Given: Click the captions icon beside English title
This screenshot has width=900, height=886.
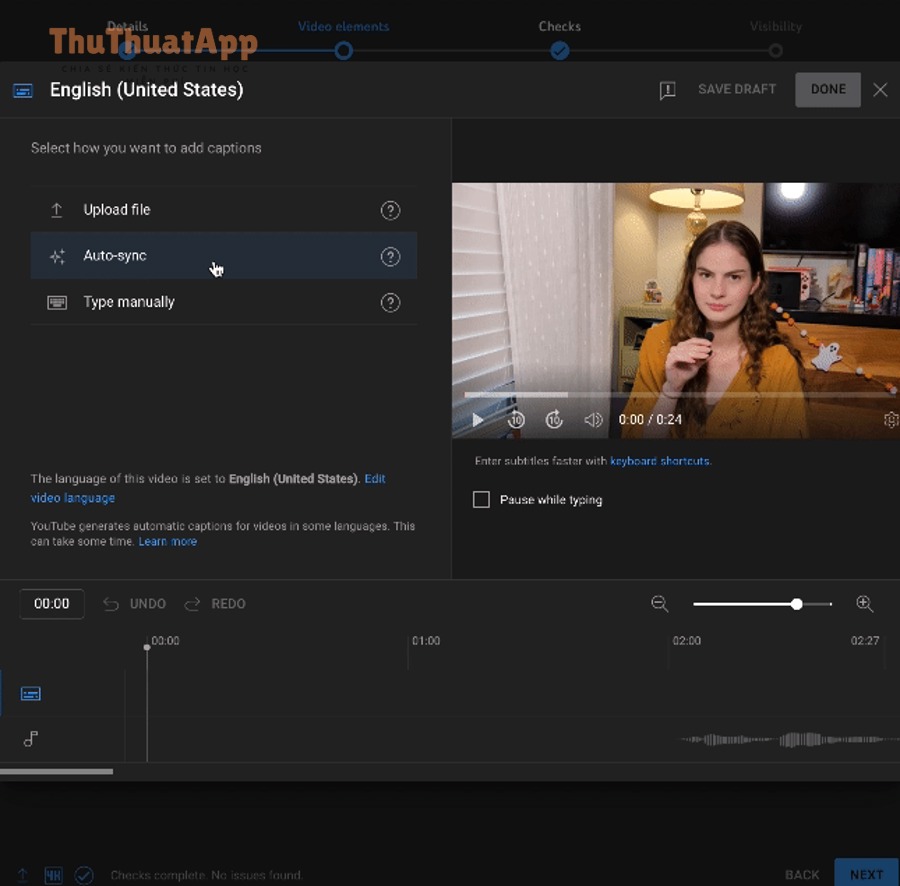Looking at the screenshot, I should point(23,91).
